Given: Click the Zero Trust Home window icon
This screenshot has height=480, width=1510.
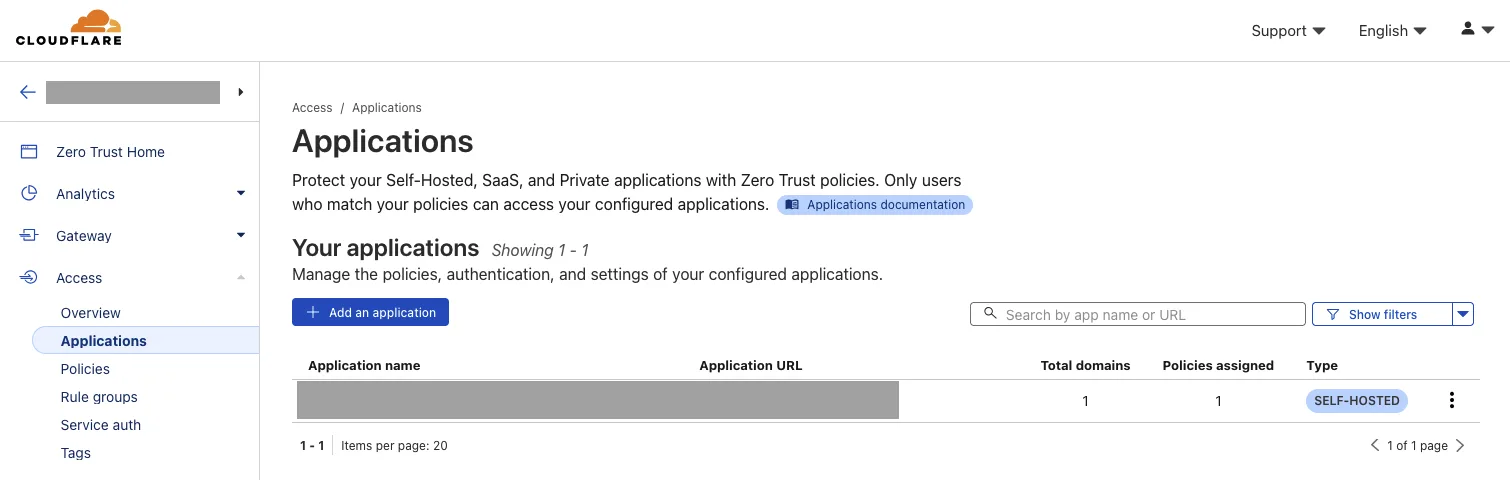Looking at the screenshot, I should point(29,152).
